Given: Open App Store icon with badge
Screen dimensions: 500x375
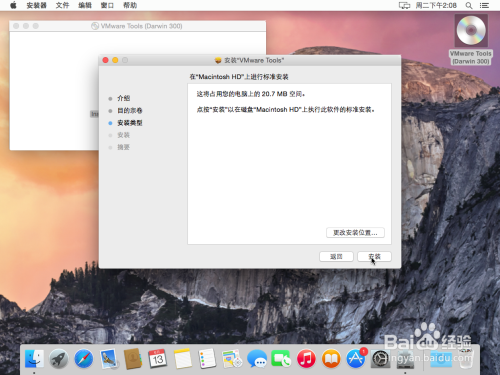Looking at the screenshot, I should [356, 359].
